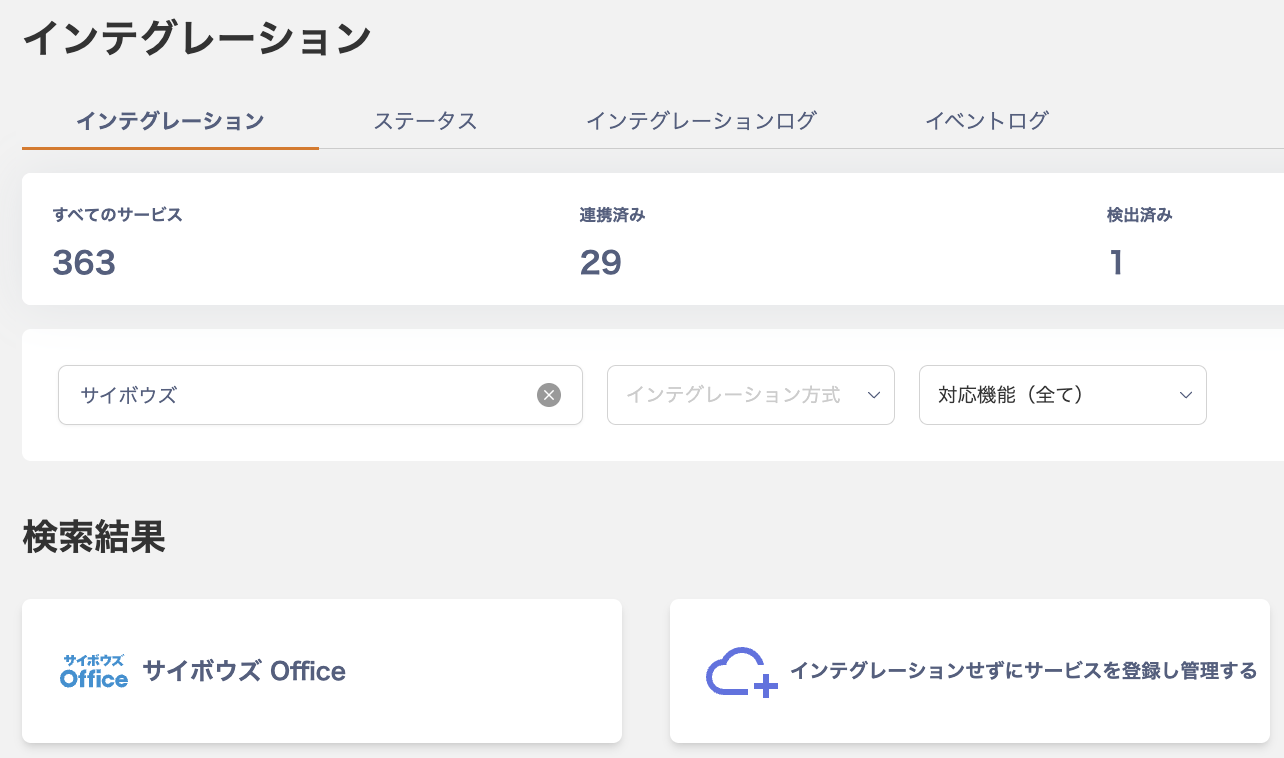Click the 検索結果 heading
The width and height of the screenshot is (1284, 758).
point(93,538)
